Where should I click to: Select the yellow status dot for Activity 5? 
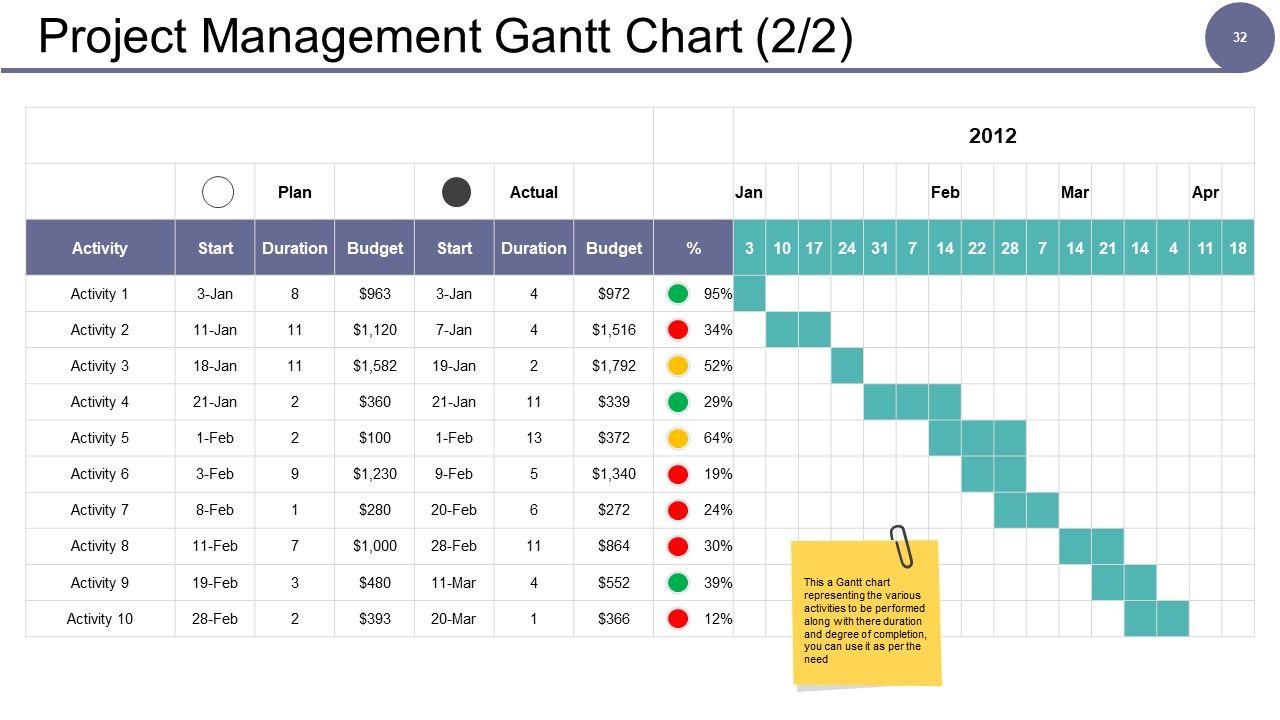click(x=678, y=438)
